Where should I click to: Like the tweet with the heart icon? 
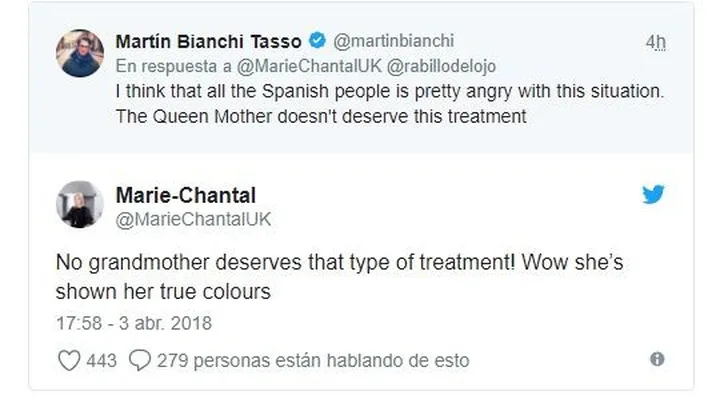(x=69, y=360)
